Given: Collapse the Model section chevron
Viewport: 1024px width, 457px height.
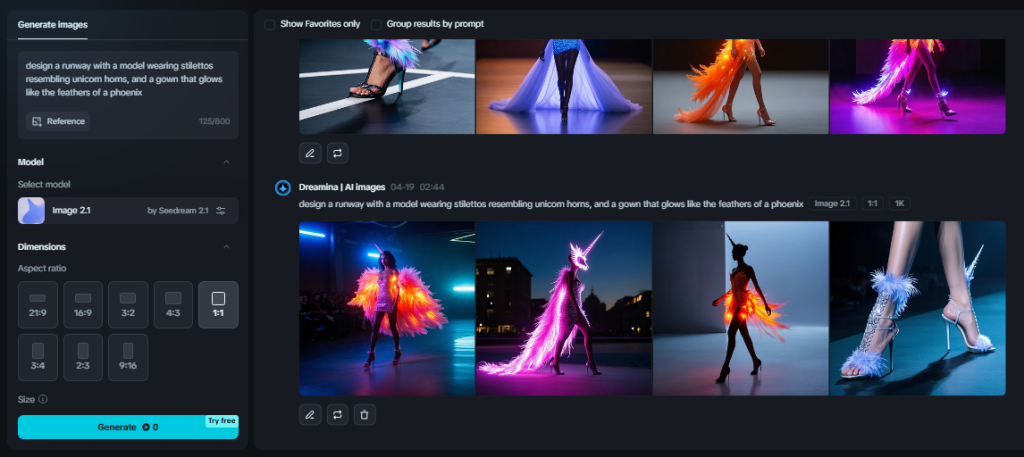Looking at the screenshot, I should [226, 162].
